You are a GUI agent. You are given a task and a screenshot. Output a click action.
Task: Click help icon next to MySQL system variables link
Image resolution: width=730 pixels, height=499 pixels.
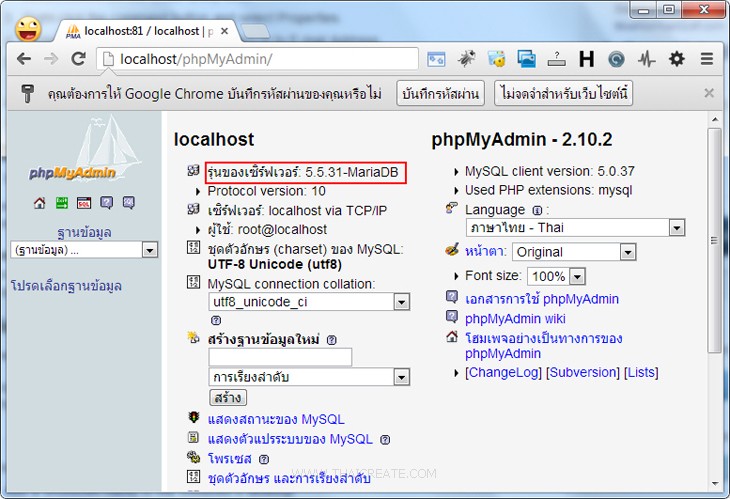(385, 439)
